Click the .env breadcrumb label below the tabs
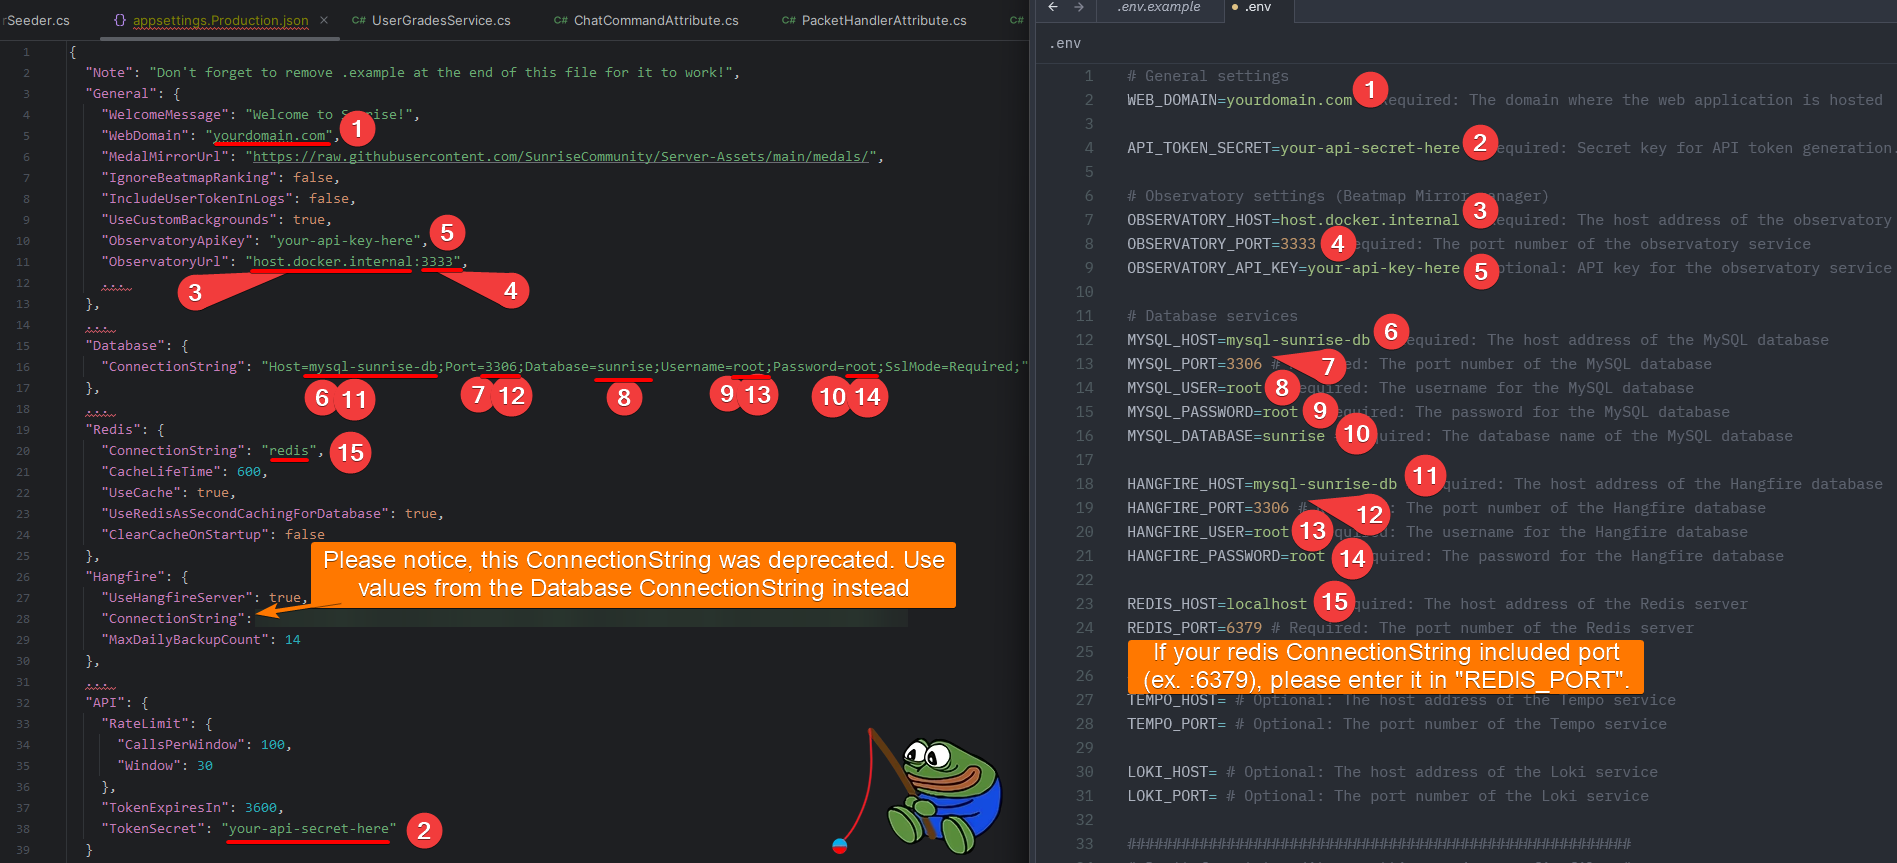Screen dimensions: 1897x863 1065,43
